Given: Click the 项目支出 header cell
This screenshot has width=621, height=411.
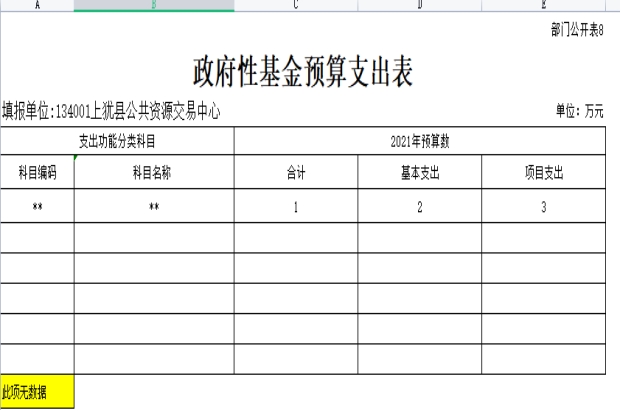Looking at the screenshot, I should click(x=543, y=173).
